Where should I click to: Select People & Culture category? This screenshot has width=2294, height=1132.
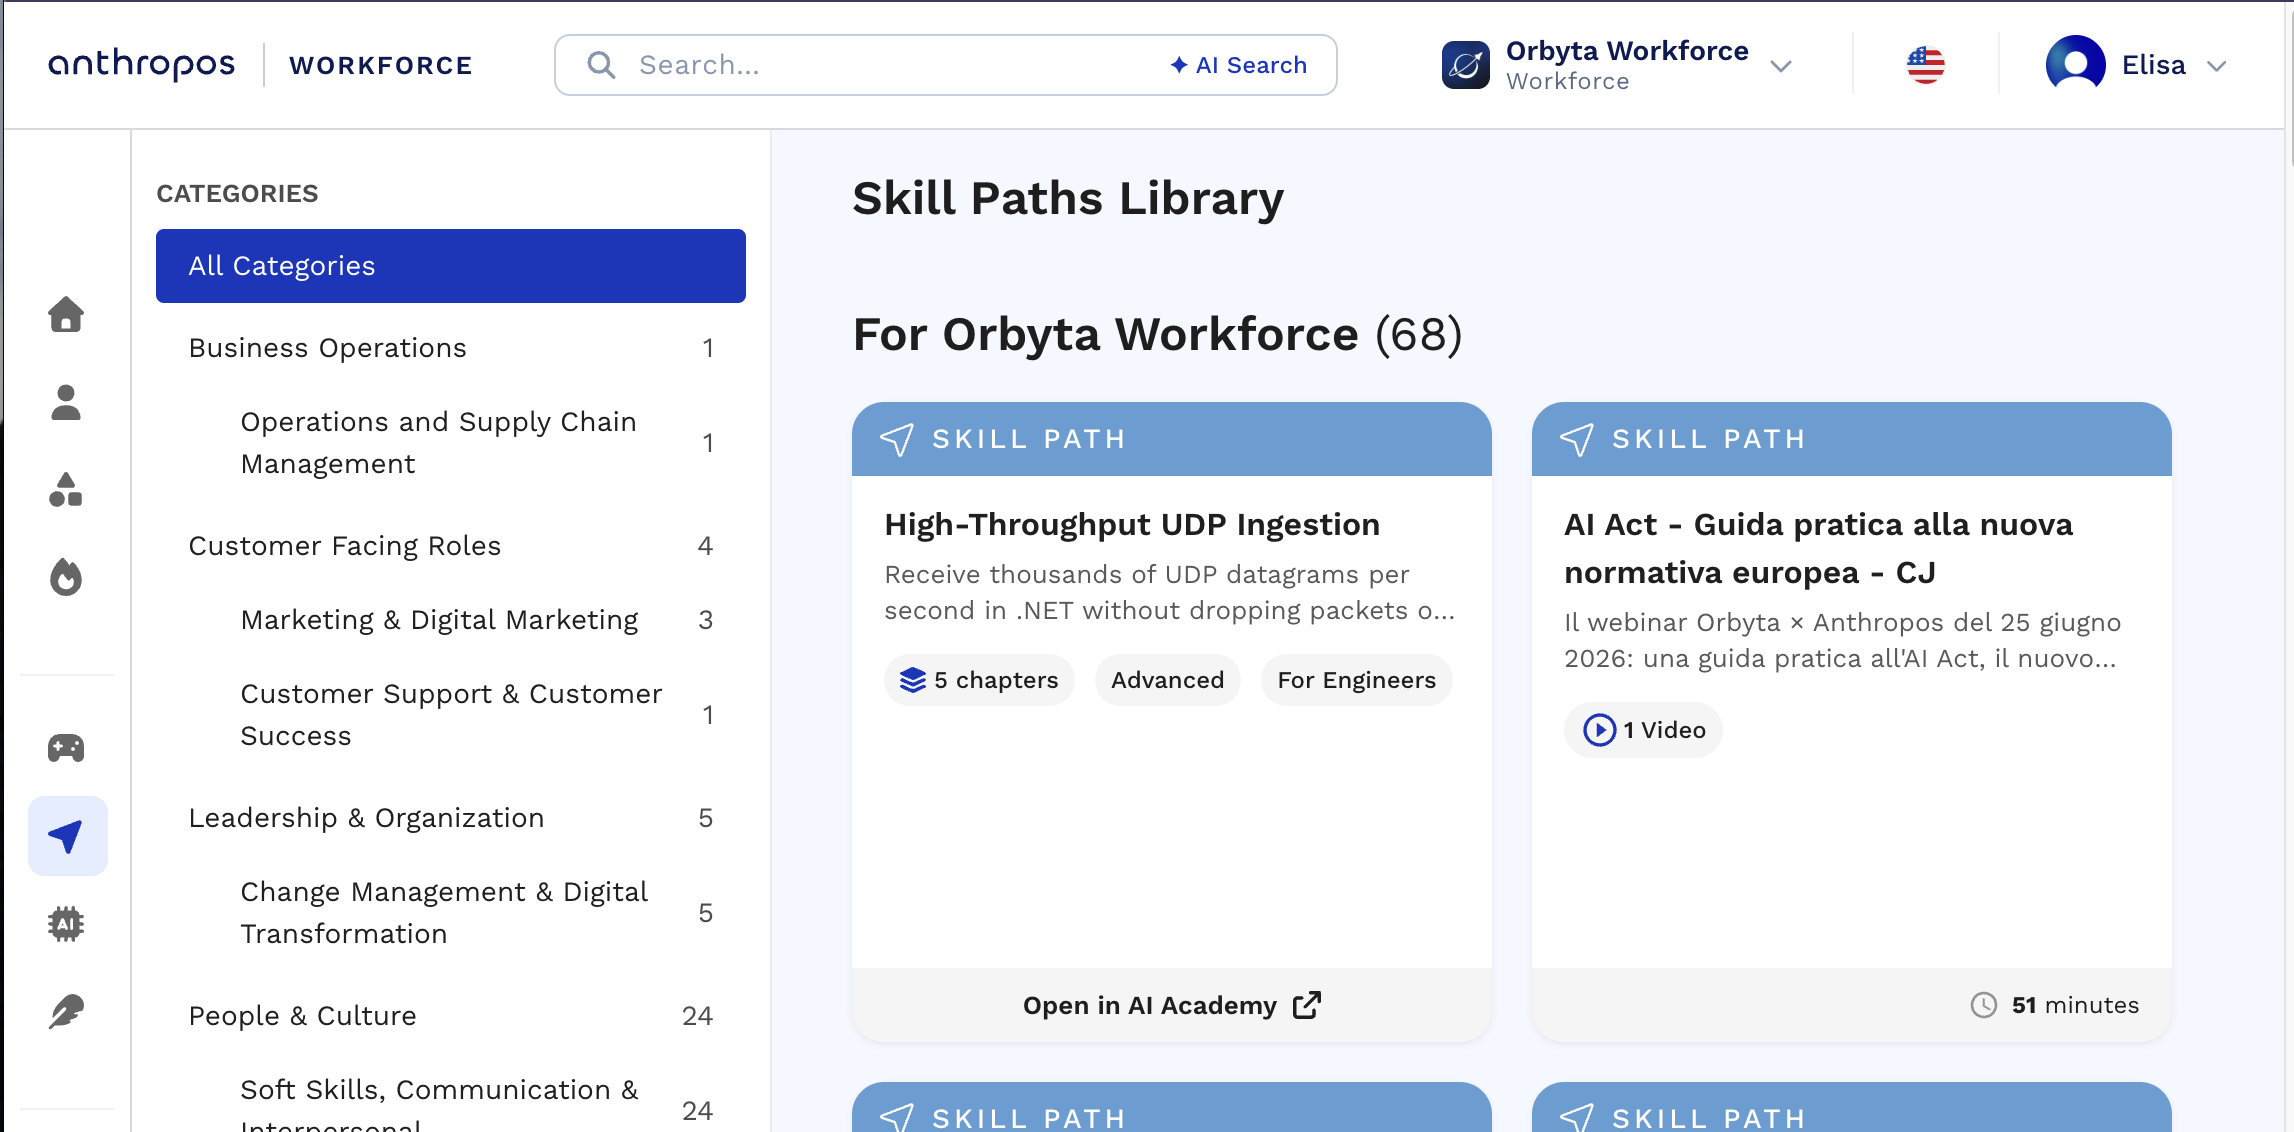pyautogui.click(x=451, y=1016)
